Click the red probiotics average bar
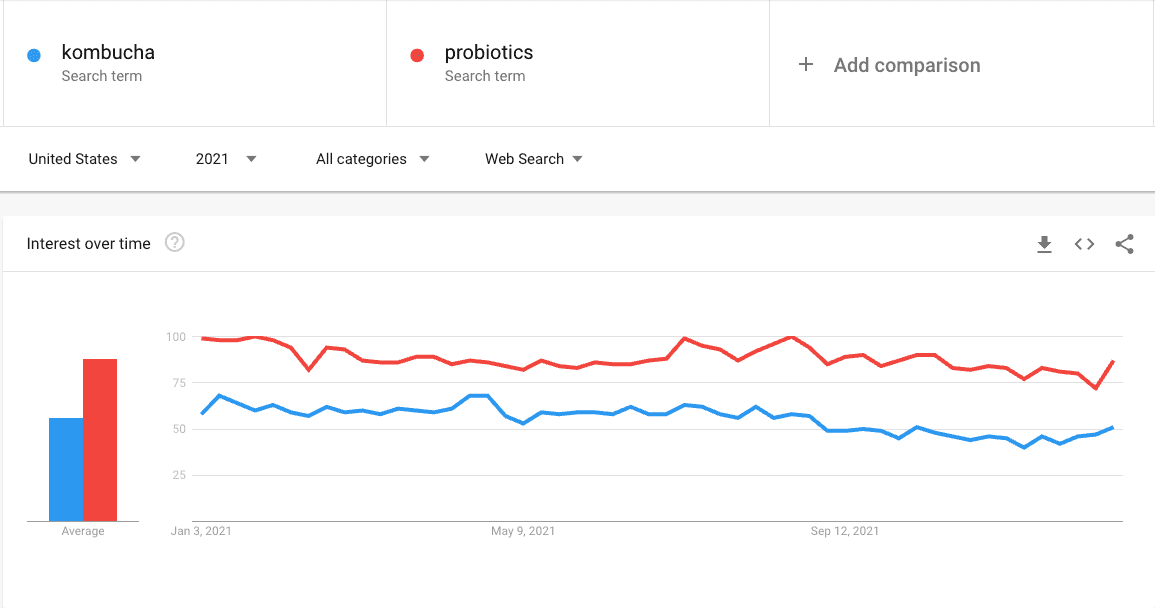The image size is (1155, 608). 100,440
